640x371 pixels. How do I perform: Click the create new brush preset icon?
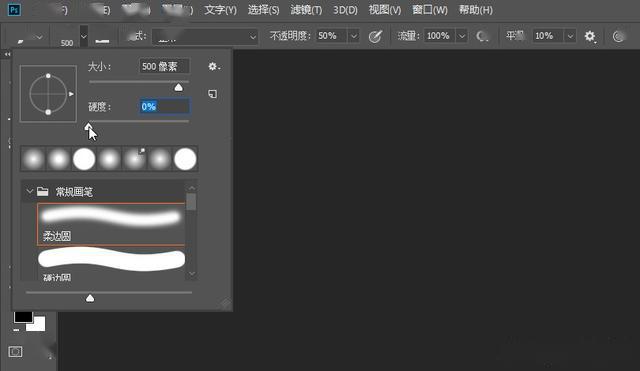(212, 94)
